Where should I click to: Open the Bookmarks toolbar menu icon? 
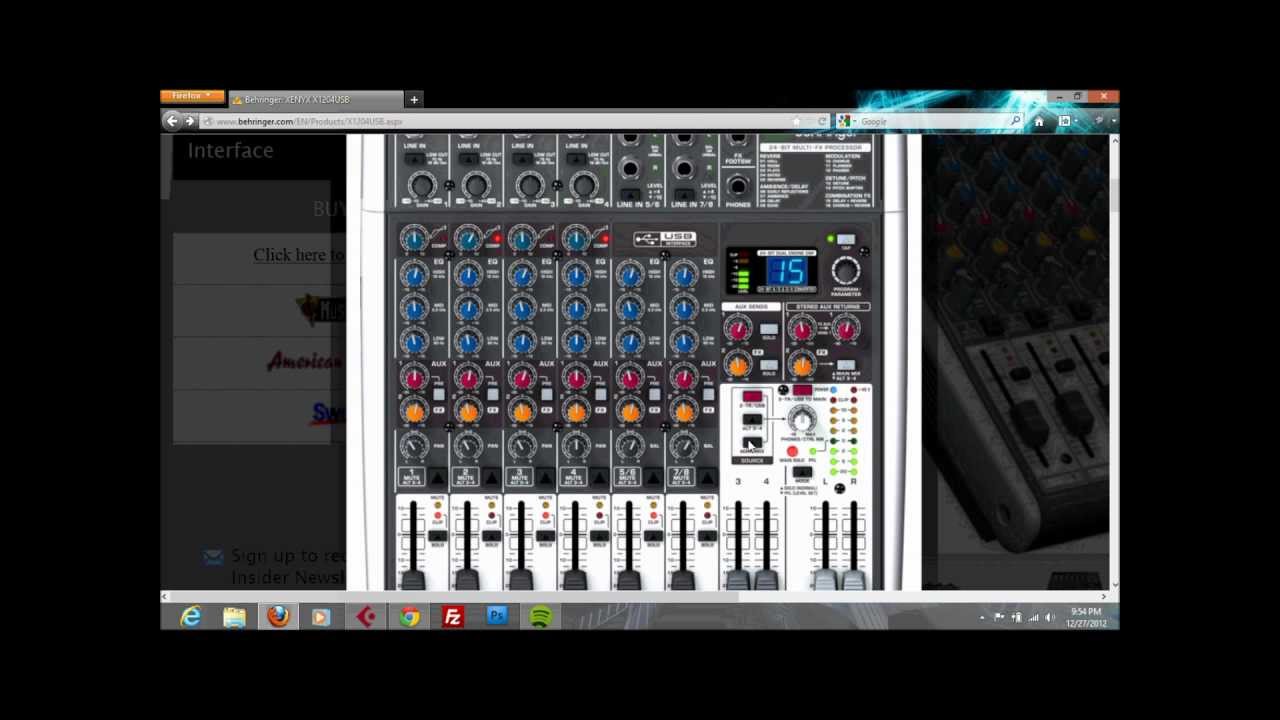[x=1066, y=121]
